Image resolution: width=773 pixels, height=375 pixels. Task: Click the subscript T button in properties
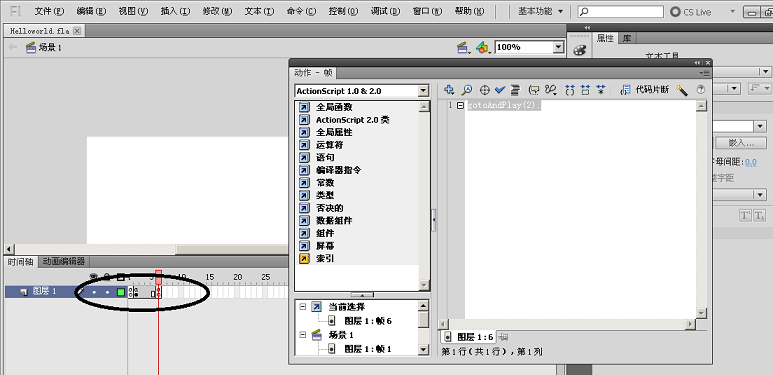pos(759,215)
